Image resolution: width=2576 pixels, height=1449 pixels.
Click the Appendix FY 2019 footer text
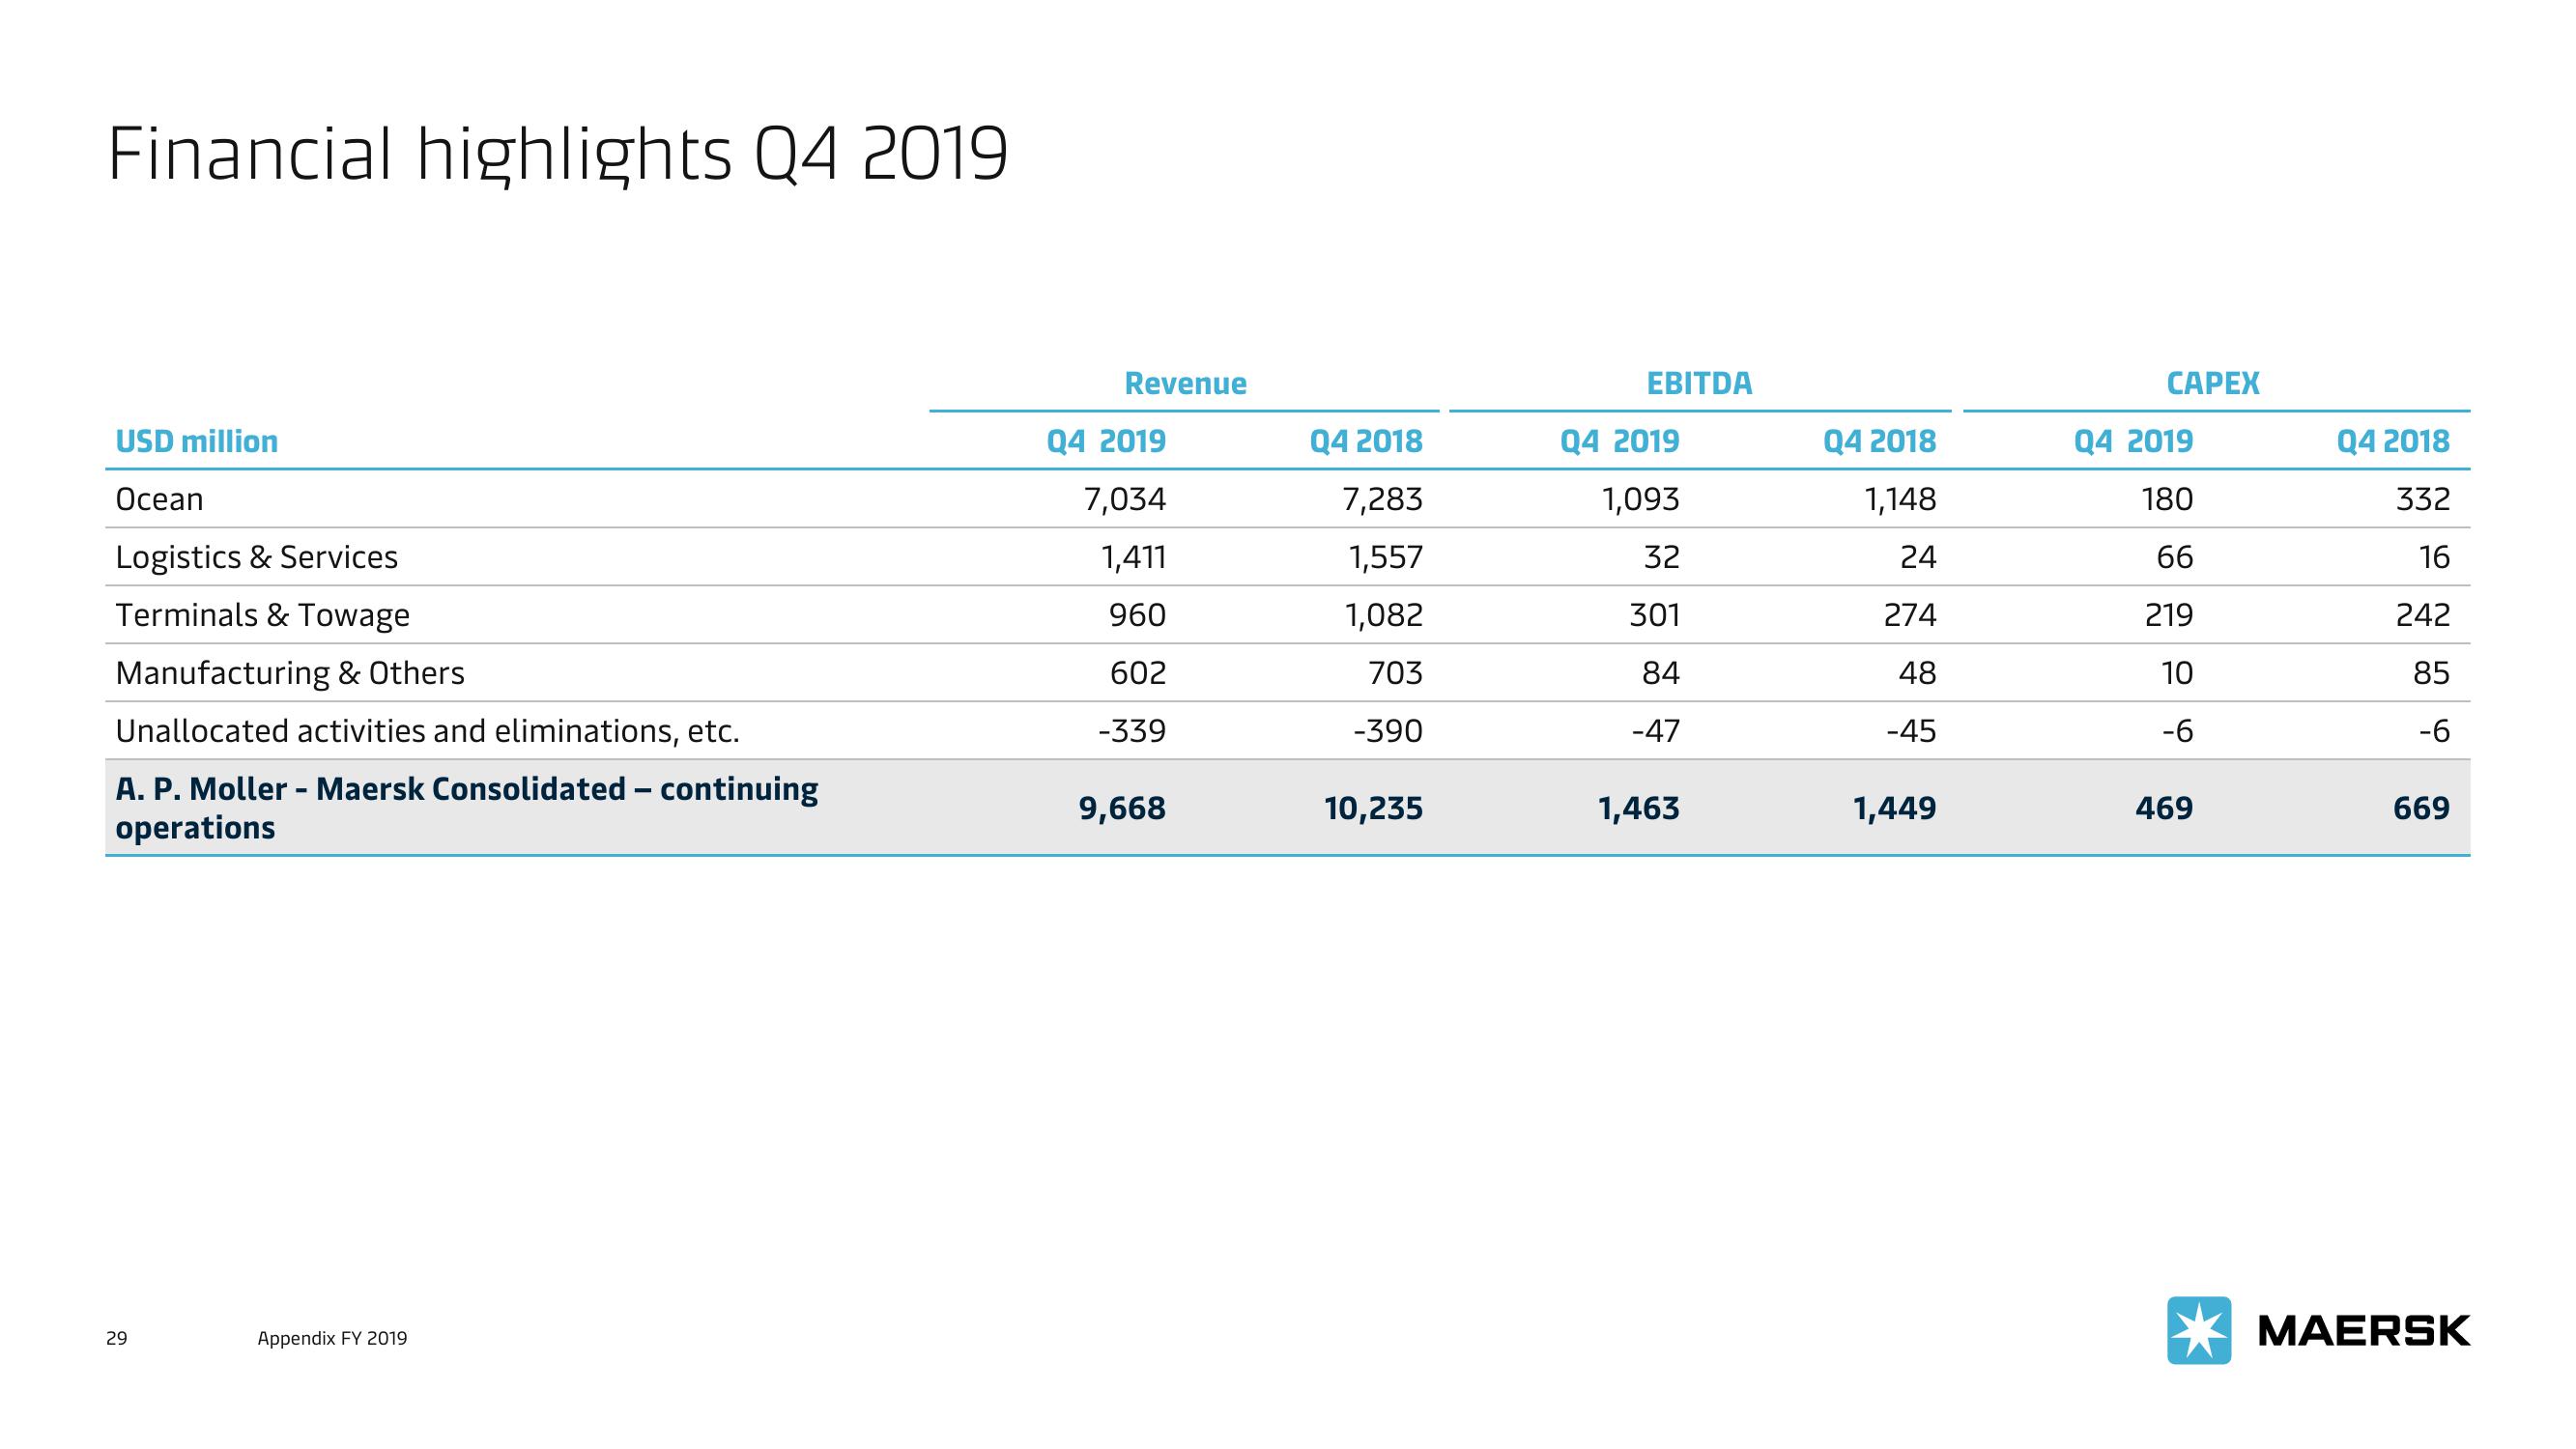(332, 1338)
